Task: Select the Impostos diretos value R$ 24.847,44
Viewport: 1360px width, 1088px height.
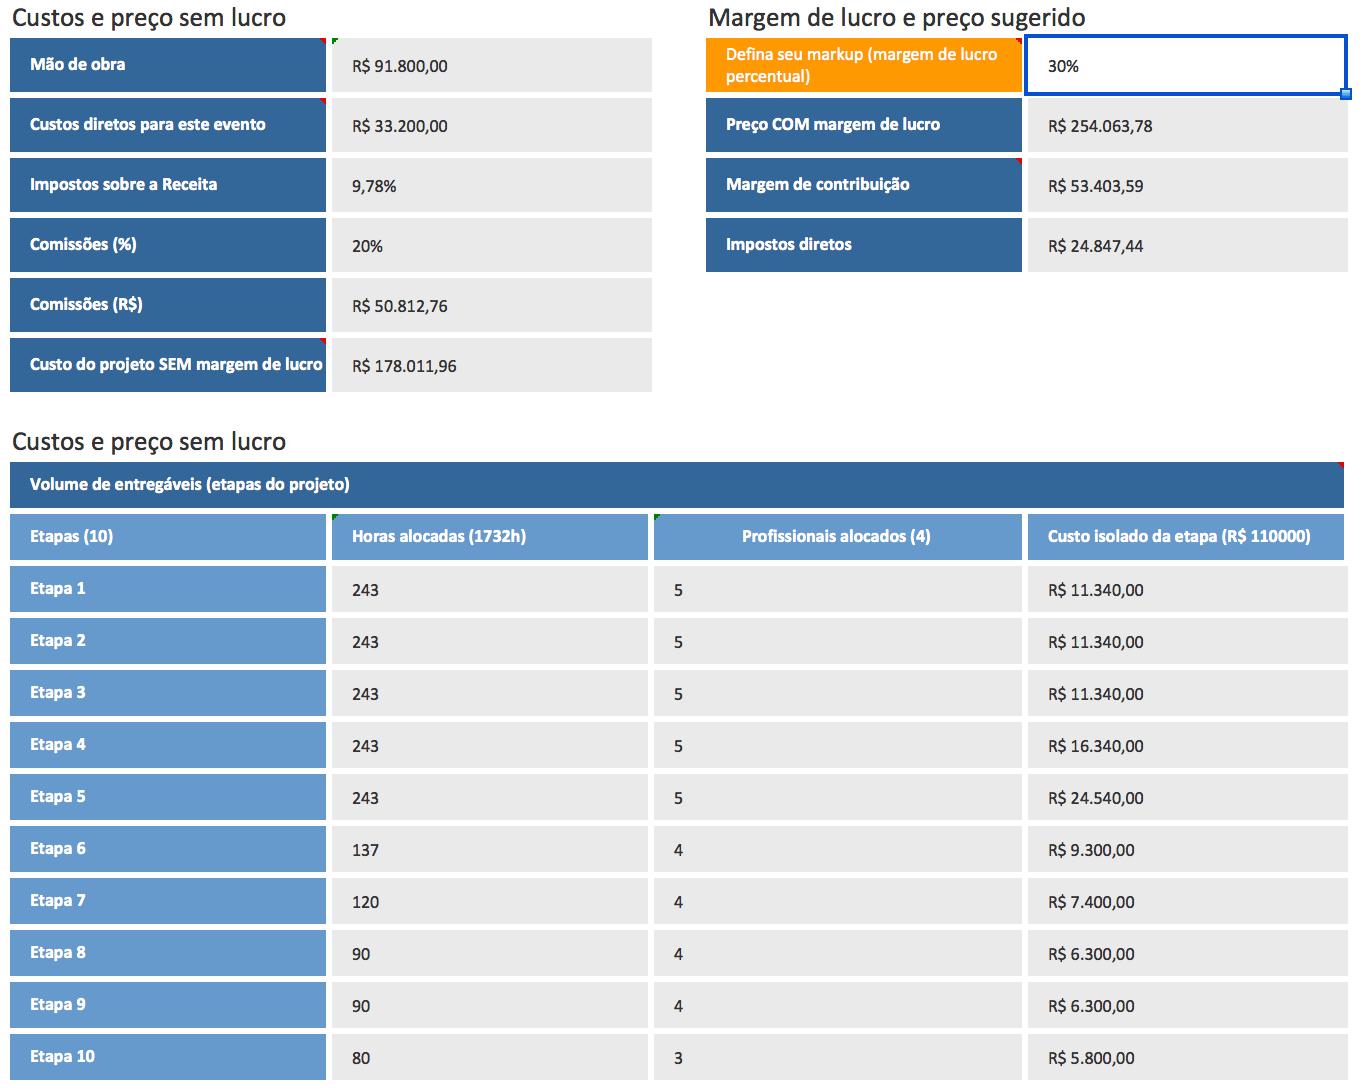Action: [1187, 246]
